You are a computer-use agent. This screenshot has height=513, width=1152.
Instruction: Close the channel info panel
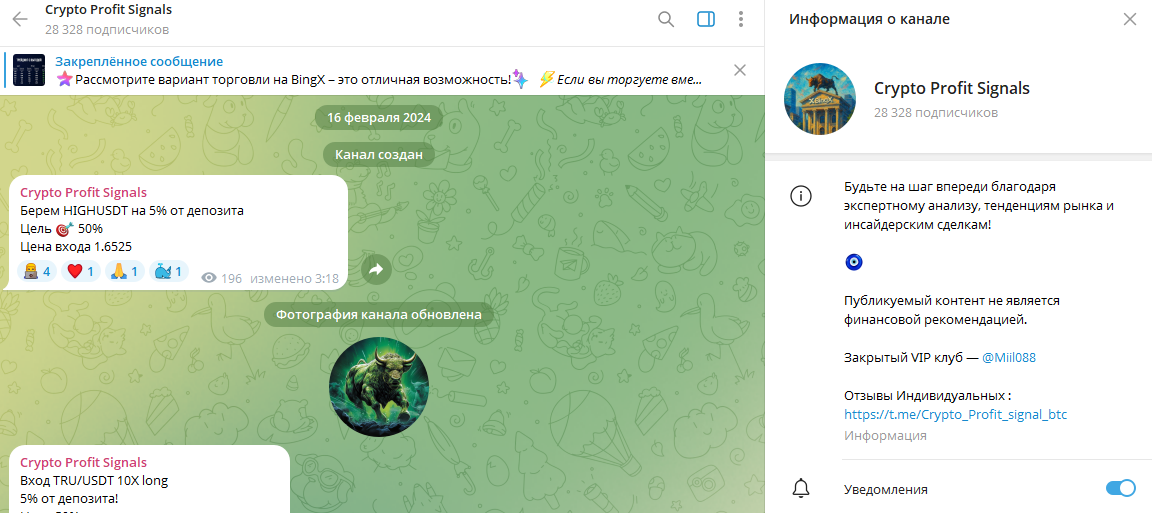[x=1130, y=19]
